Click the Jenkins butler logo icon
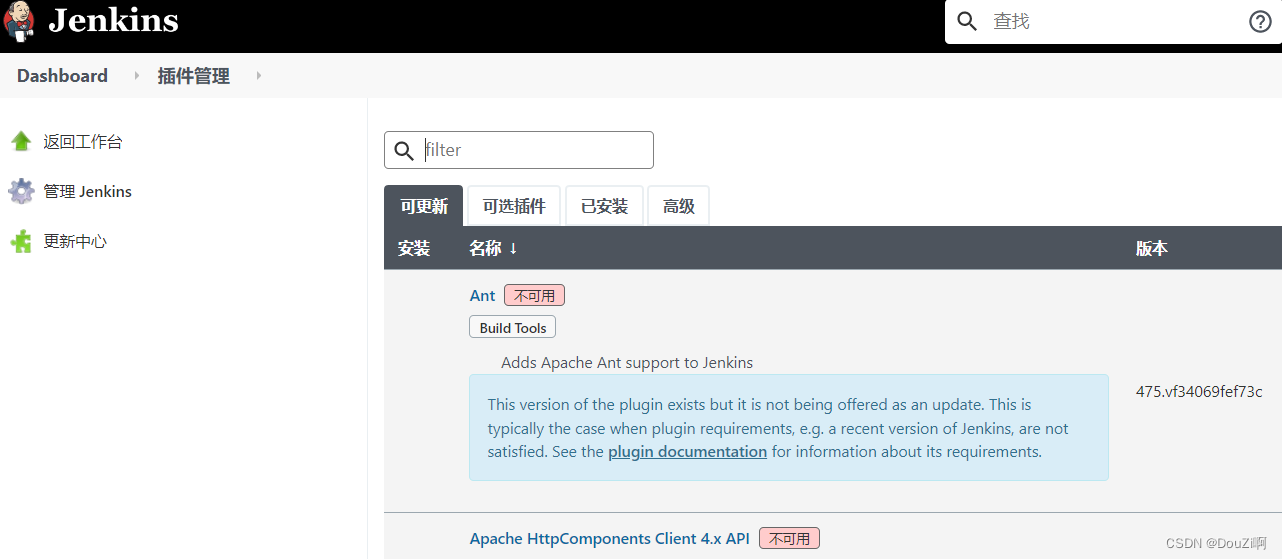 pos(19,21)
